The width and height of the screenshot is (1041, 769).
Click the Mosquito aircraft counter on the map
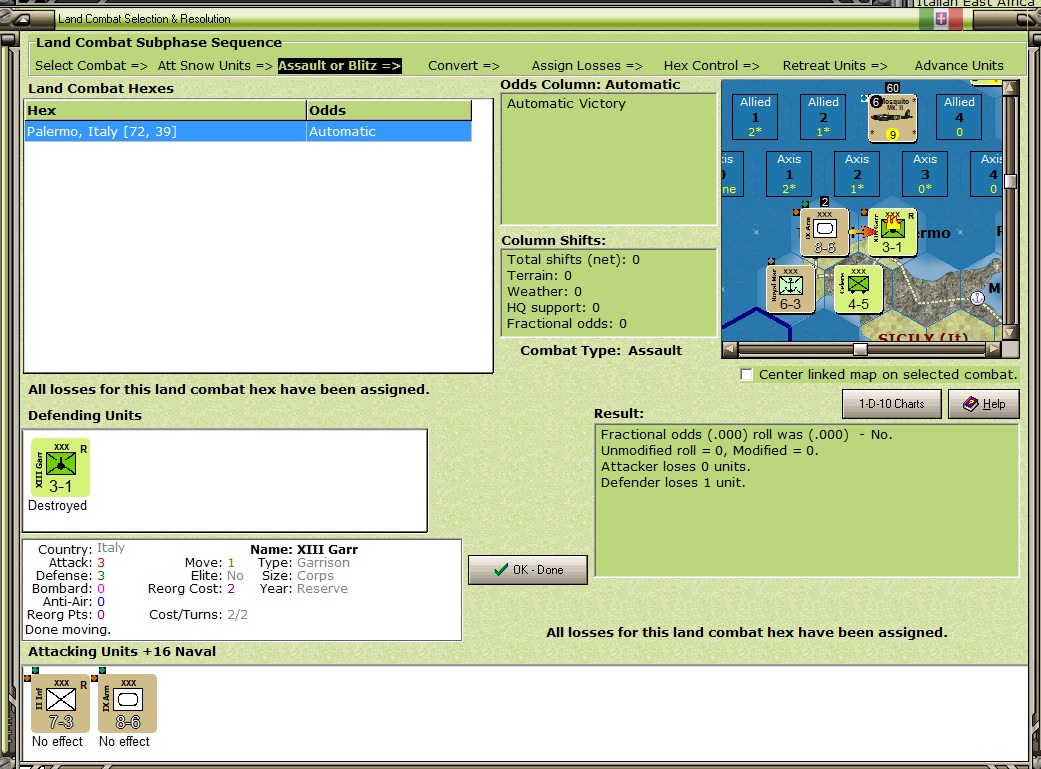[892, 118]
